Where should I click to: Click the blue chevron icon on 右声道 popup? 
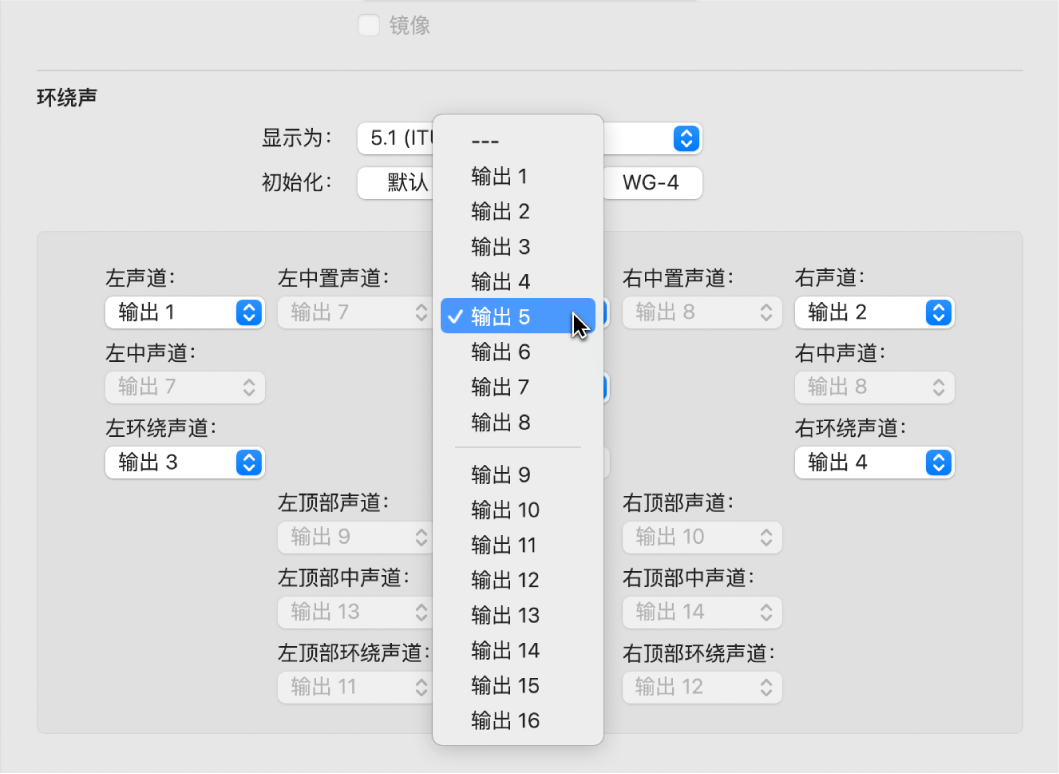pyautogui.click(x=938, y=312)
